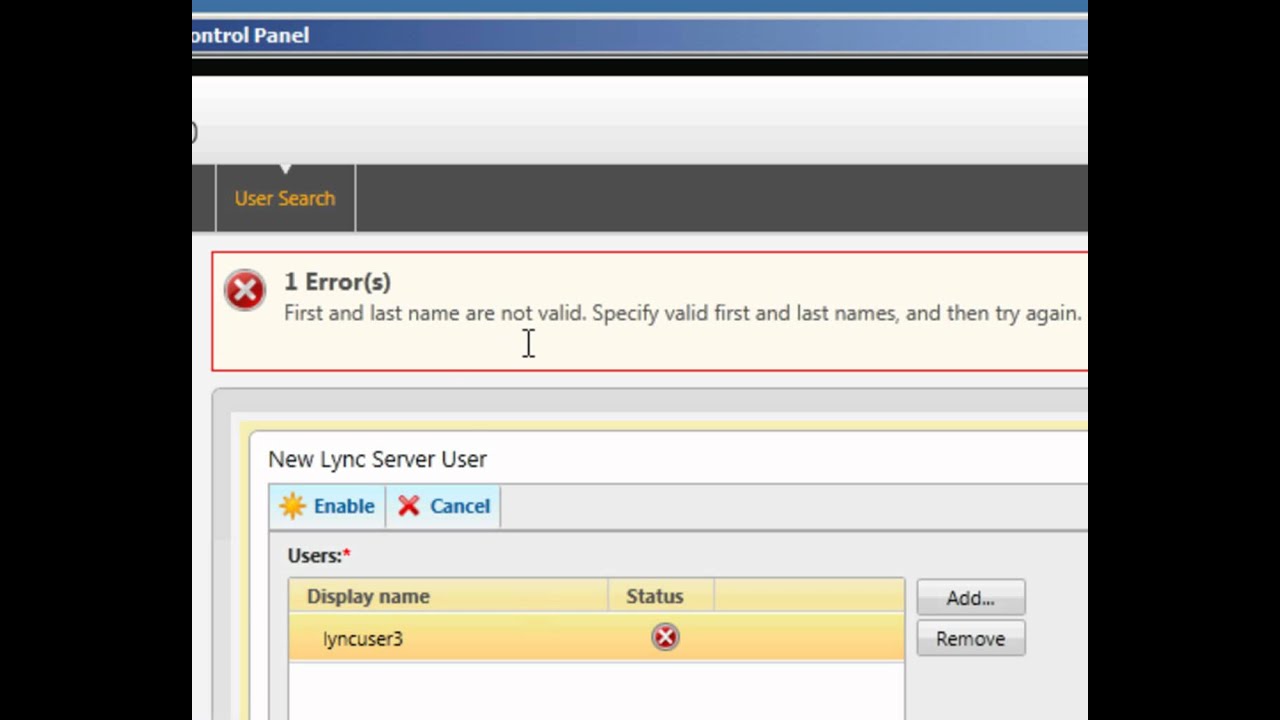Sort by the Display name column header
The image size is (1280, 720).
[x=368, y=596]
